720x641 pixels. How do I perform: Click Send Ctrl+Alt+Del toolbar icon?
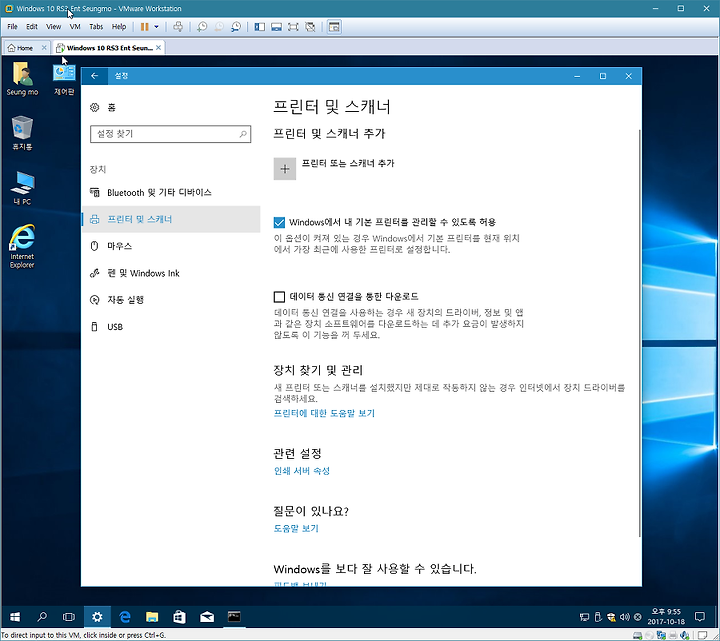pyautogui.click(x=178, y=27)
